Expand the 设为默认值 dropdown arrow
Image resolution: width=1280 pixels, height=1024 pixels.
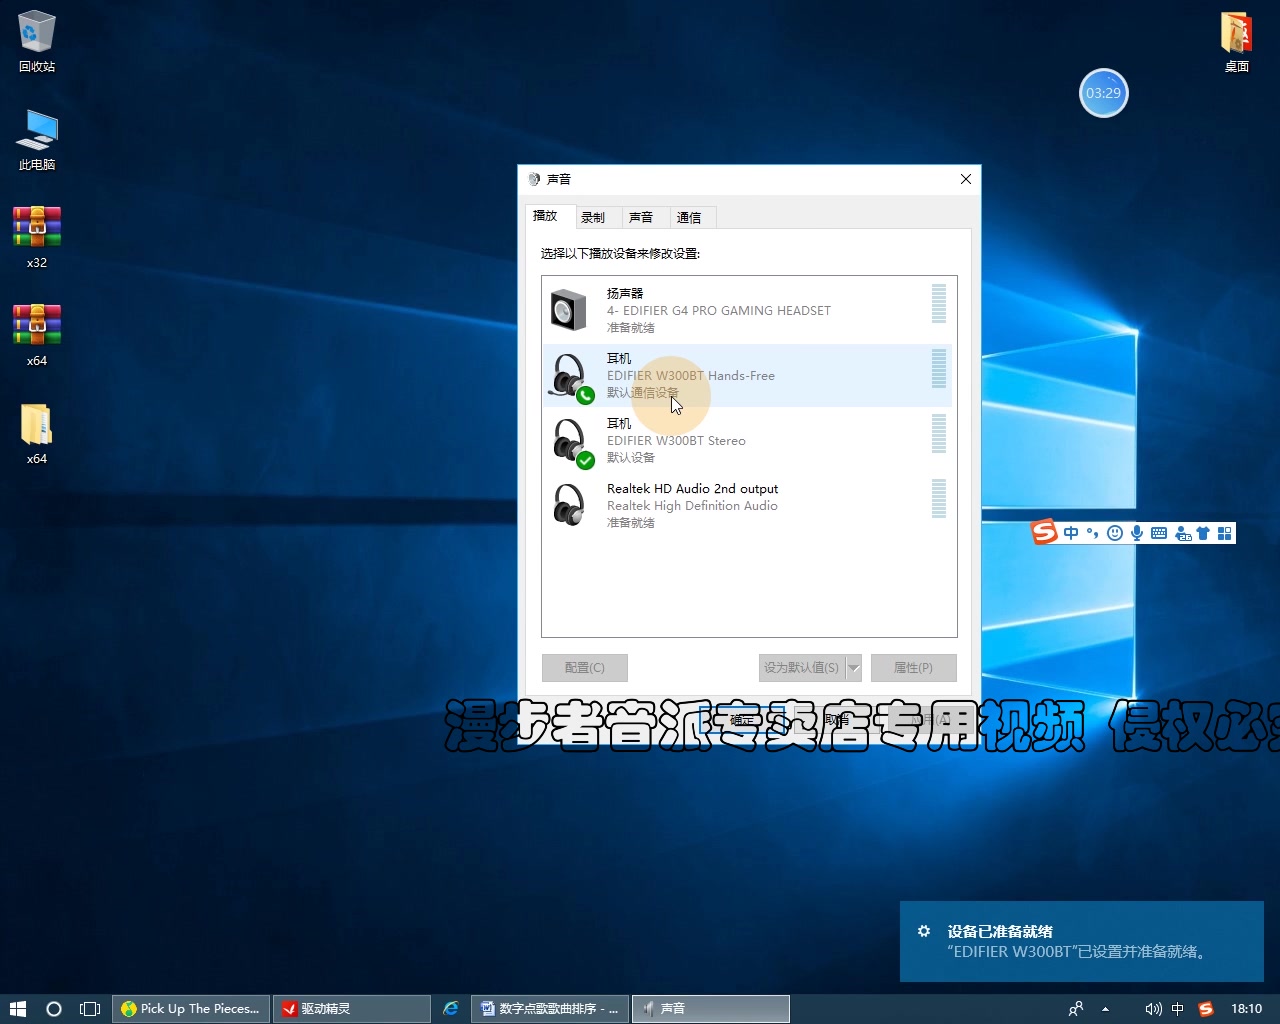(854, 667)
